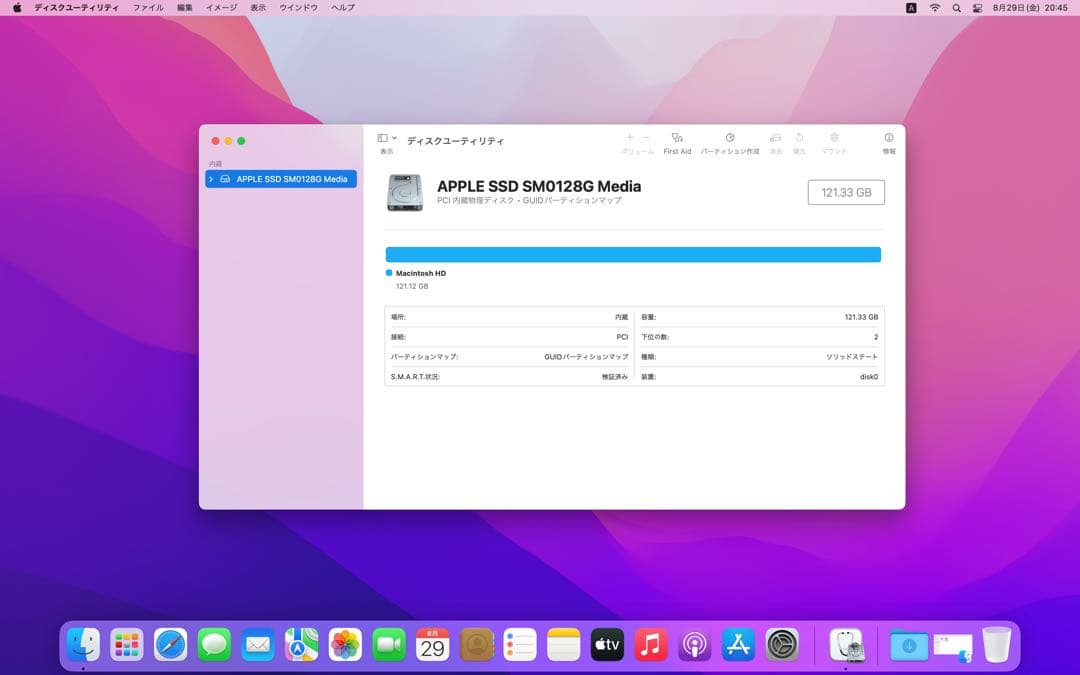Launch the App Store from the Dock
This screenshot has height=675, width=1080.
point(737,645)
